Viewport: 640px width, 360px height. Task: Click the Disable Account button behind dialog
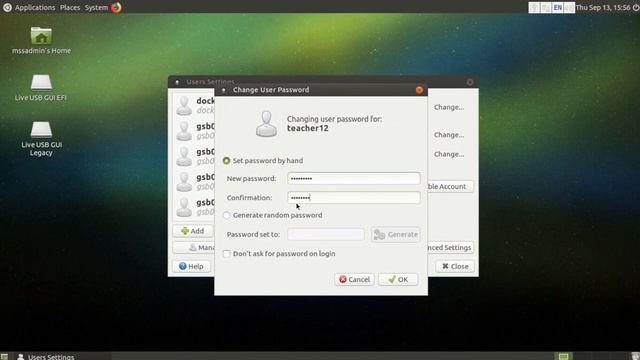point(451,187)
